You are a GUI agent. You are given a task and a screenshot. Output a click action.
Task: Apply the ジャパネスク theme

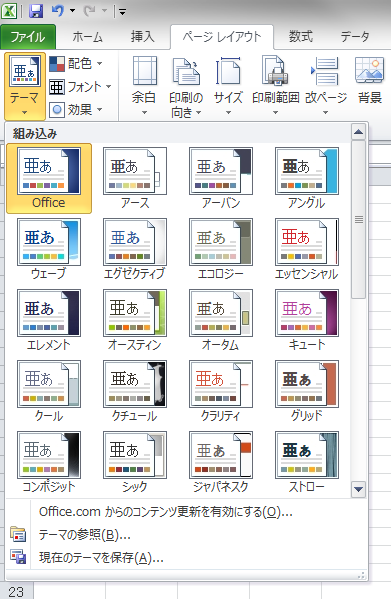[x=221, y=463]
